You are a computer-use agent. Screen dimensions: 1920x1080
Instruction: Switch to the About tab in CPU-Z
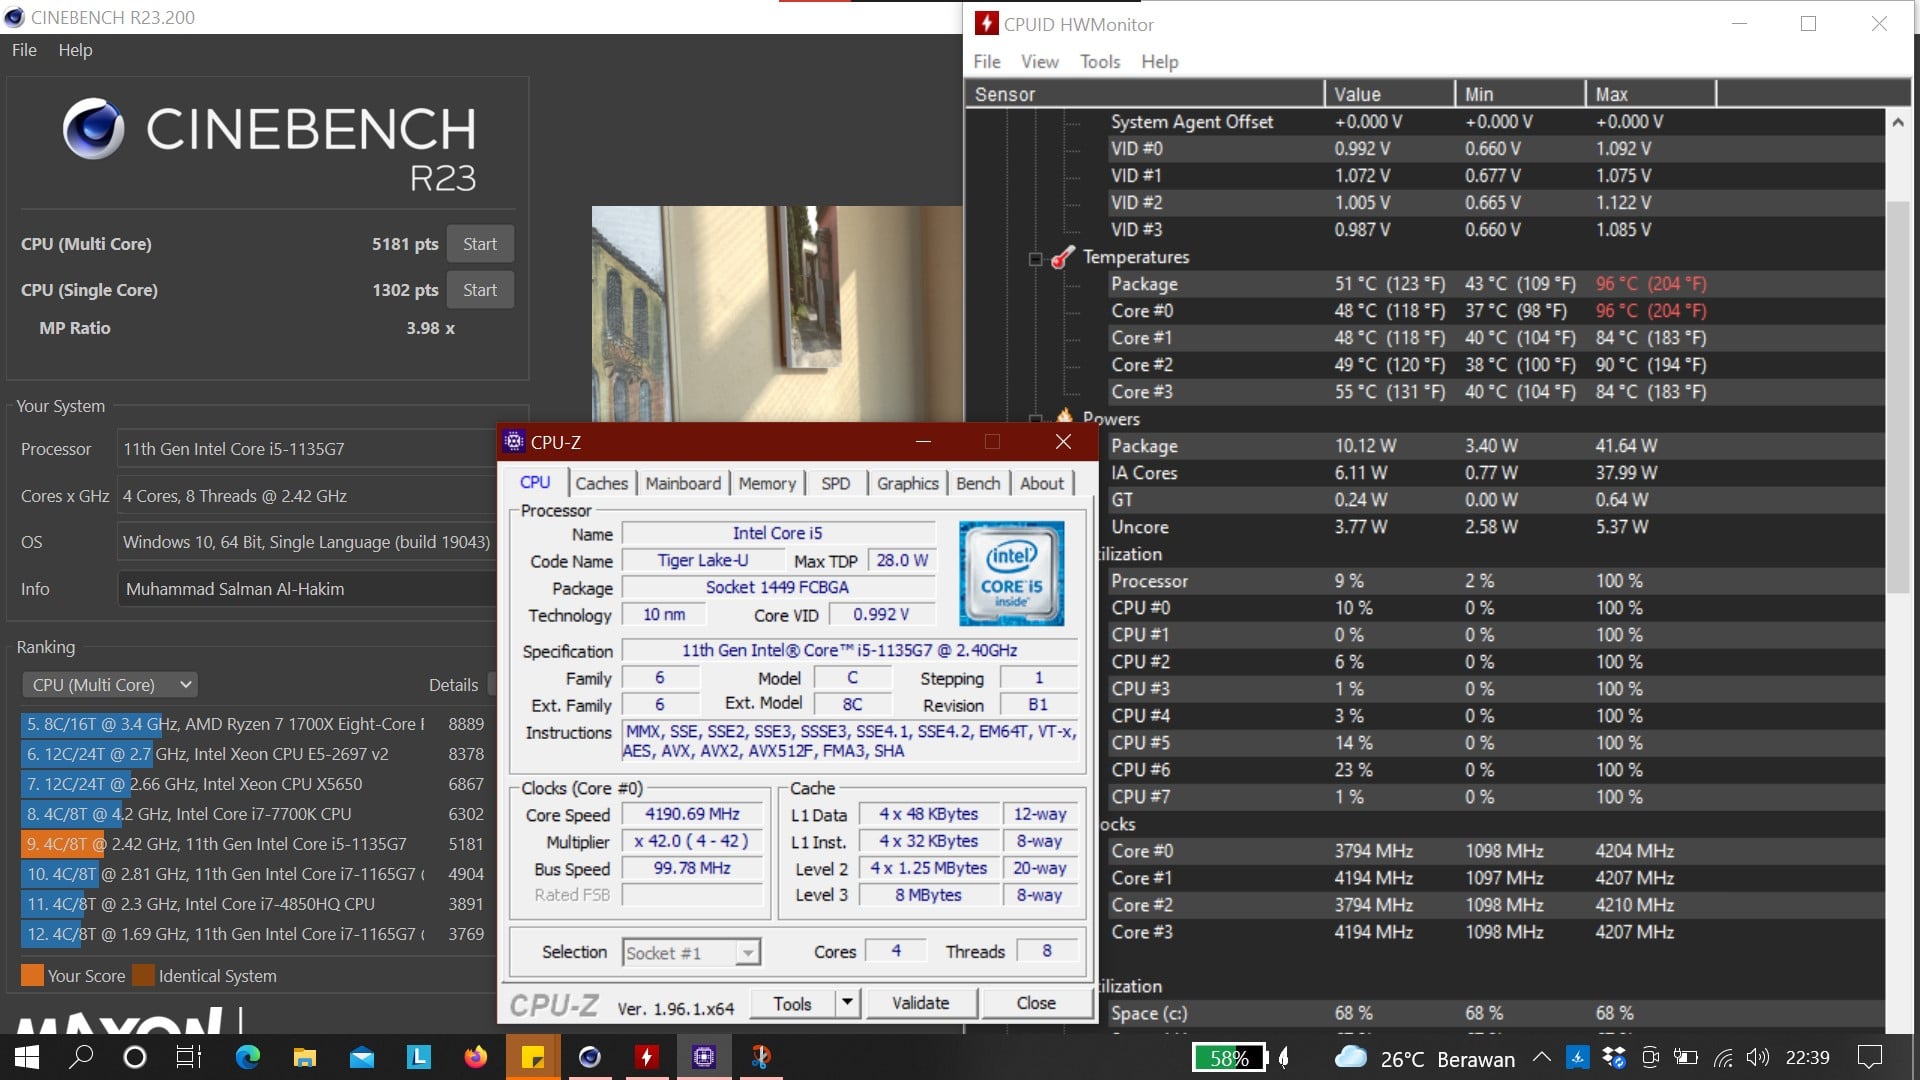pos(1042,483)
